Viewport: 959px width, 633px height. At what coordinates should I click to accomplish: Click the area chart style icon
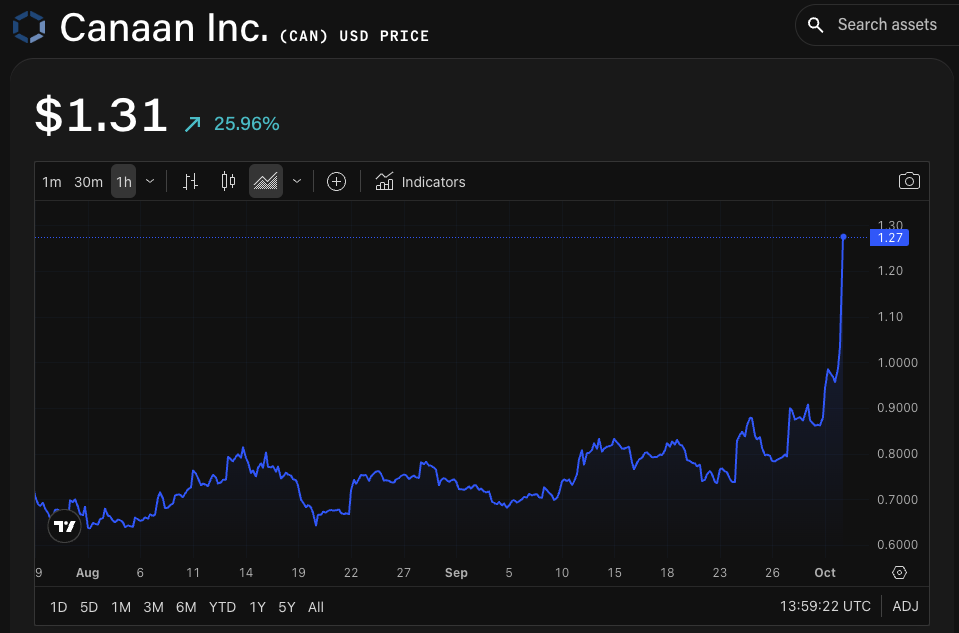(265, 181)
